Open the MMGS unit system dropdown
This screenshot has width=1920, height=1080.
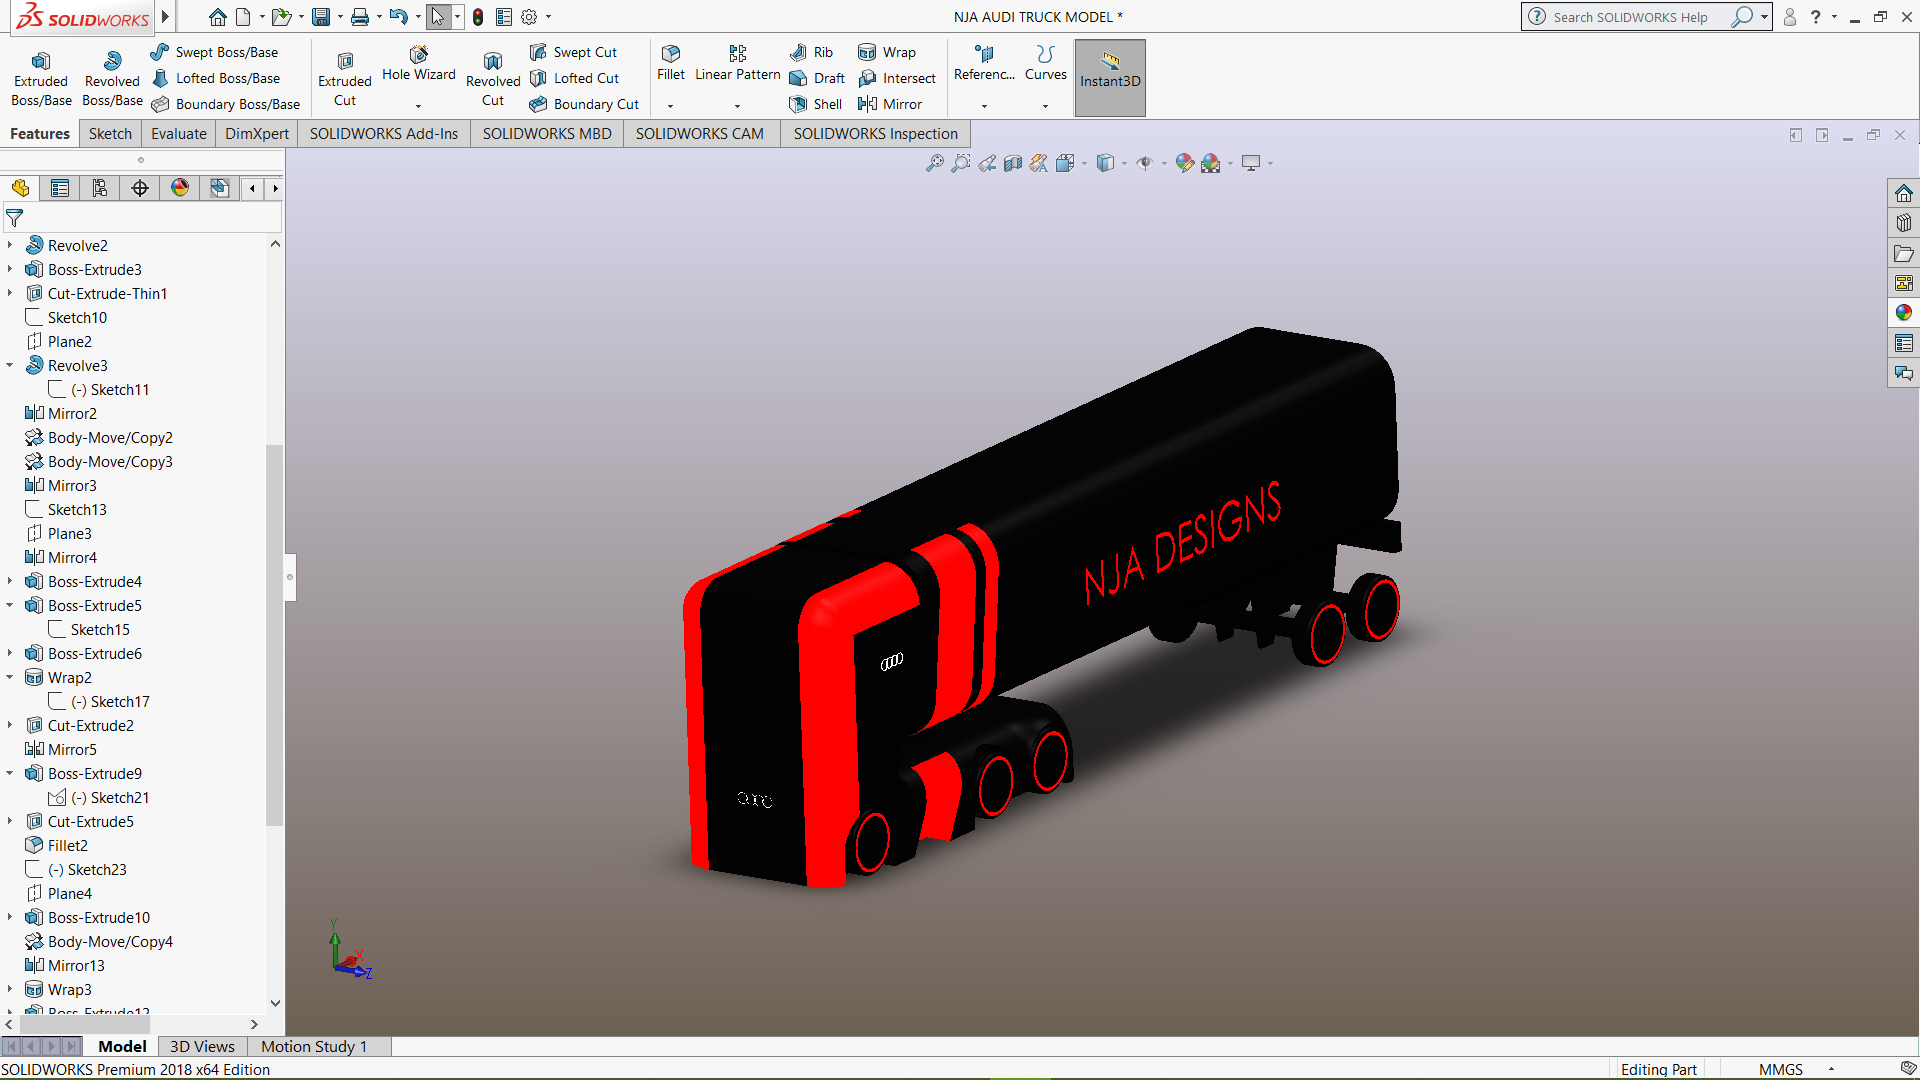coord(1831,1069)
